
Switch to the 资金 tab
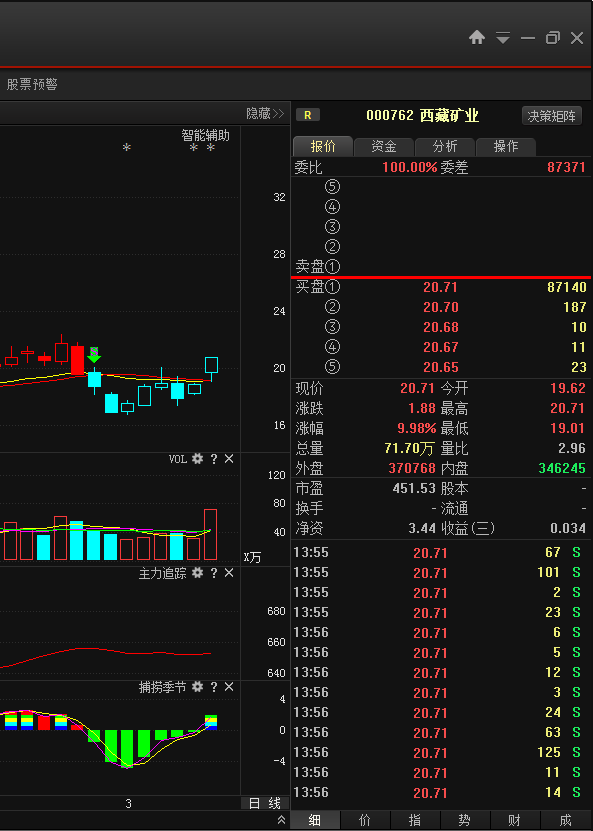pos(384,146)
